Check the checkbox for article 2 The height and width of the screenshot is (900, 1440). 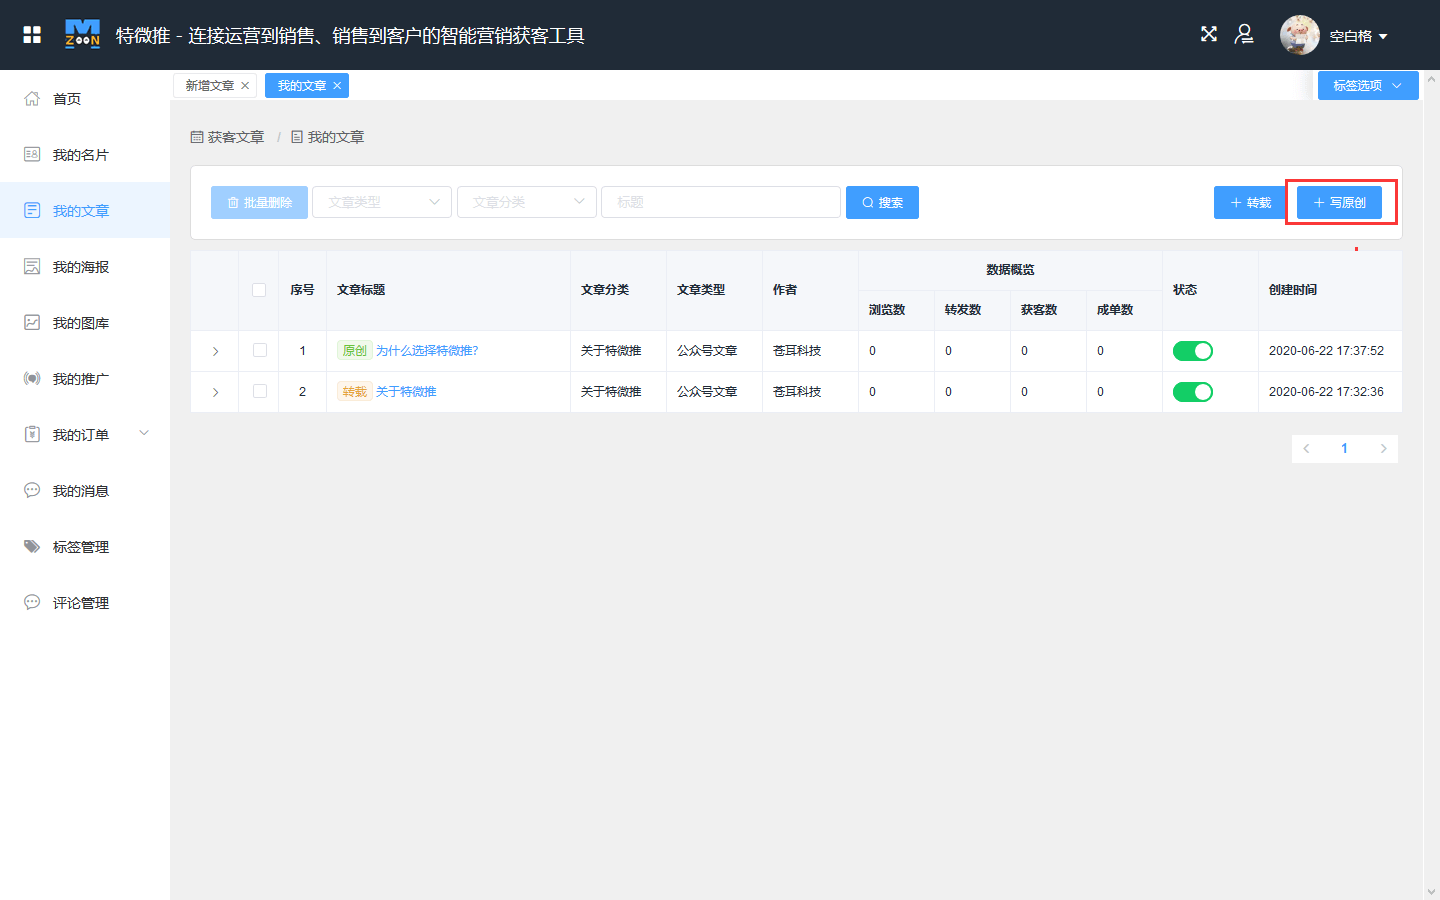pos(260,391)
